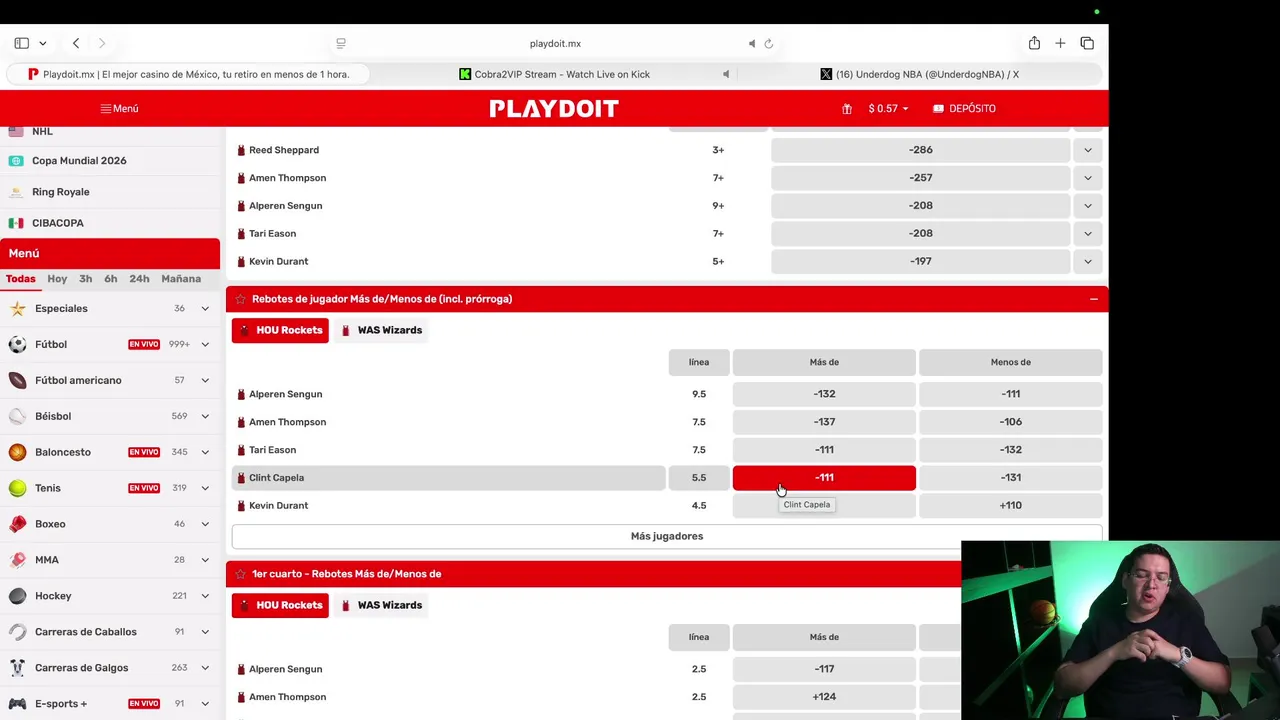Image resolution: width=1280 pixels, height=720 pixels.
Task: Select the 24h time filter tab
Action: [139, 279]
